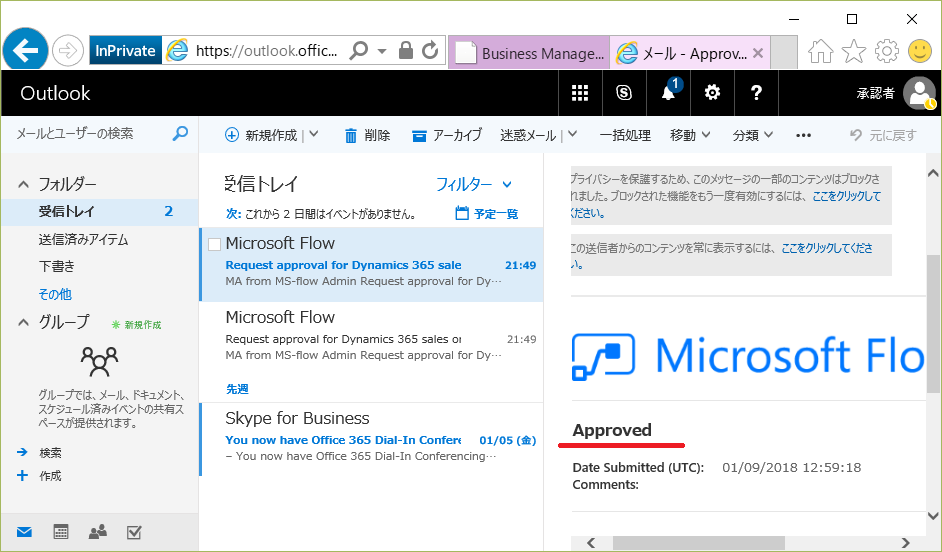This screenshot has height=552, width=942.
Task: Open the more actions ellipsis menu
Action: tap(803, 135)
